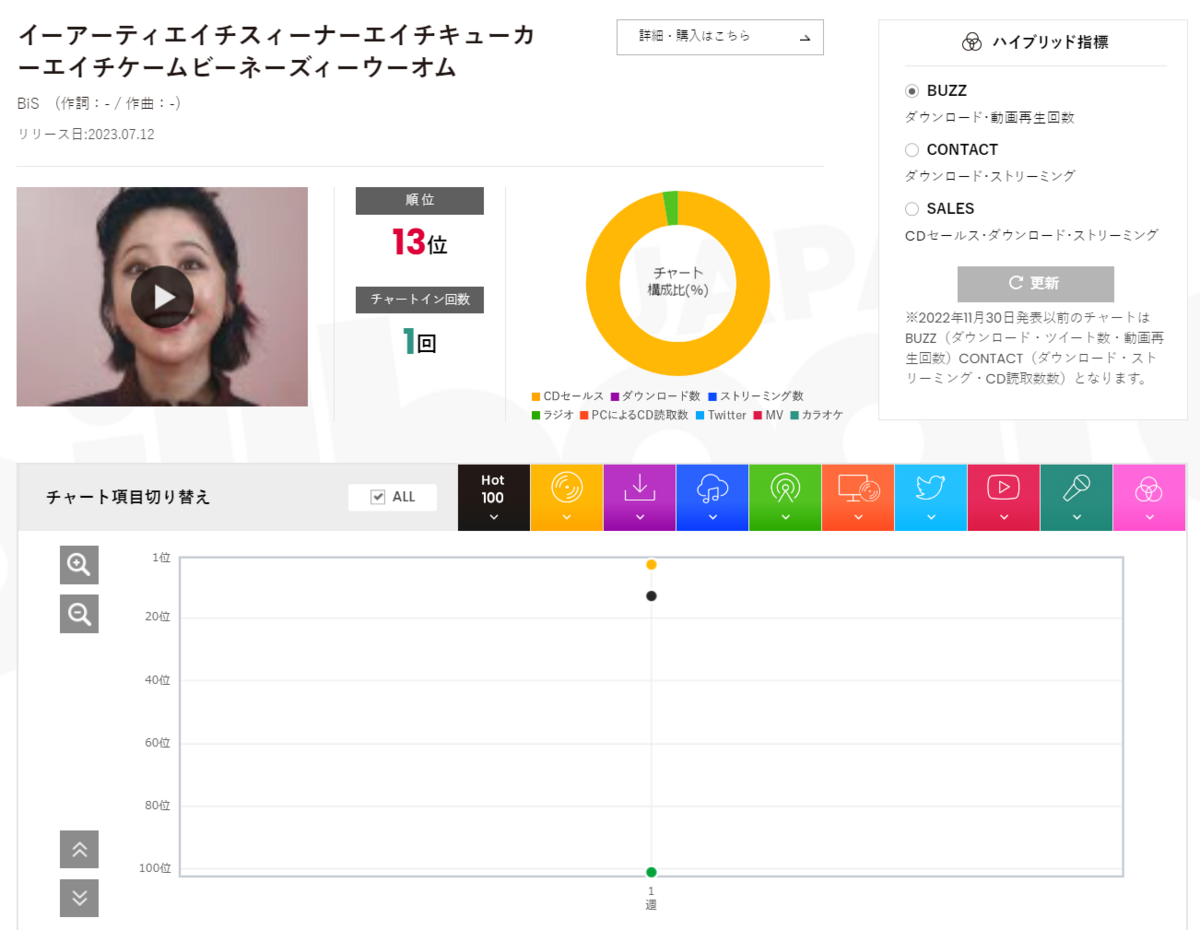The width and height of the screenshot is (1200, 930).
Task: Click the ラジオ legend entry
Action: pos(552,414)
